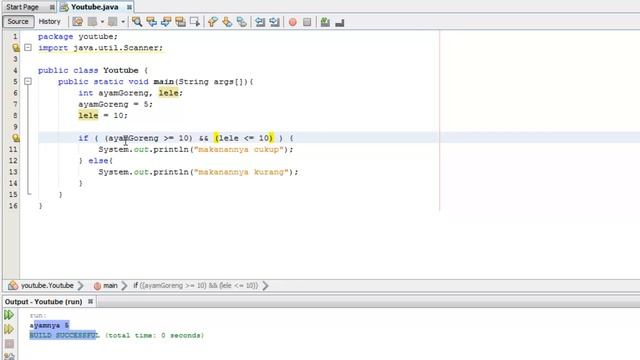Close the Start Page tab
This screenshot has height=360, width=640.
point(52,7)
